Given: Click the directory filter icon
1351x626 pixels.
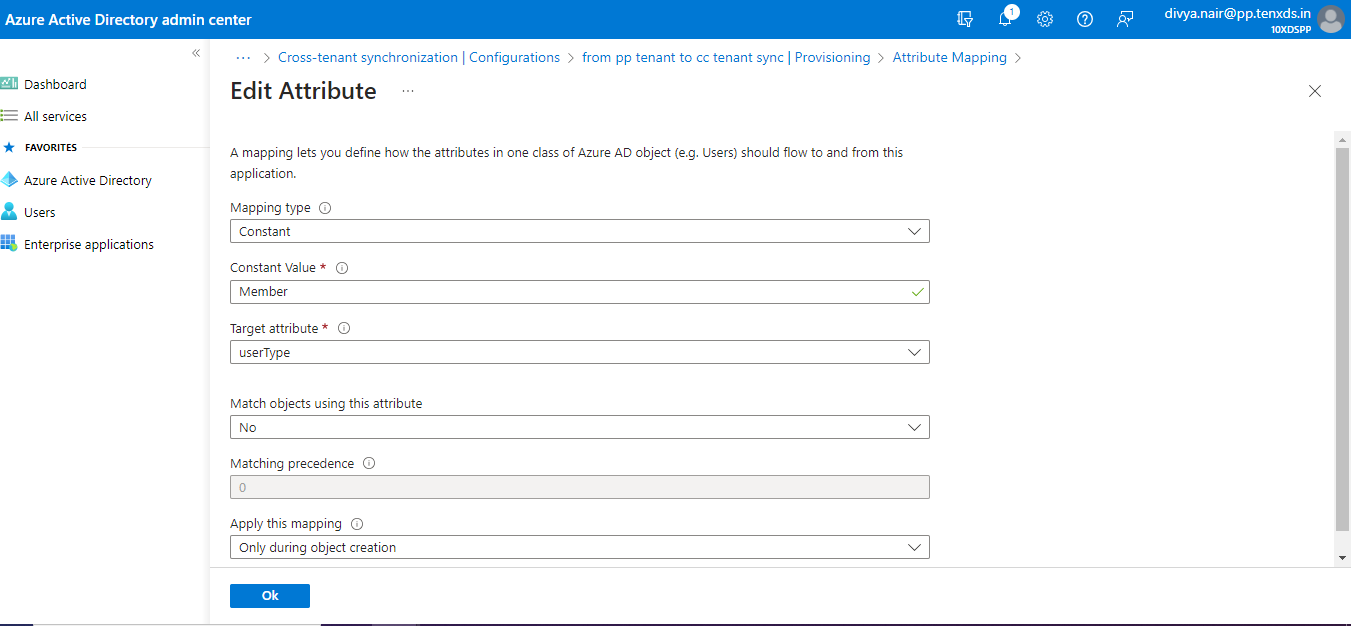Looking at the screenshot, I should coord(964,19).
